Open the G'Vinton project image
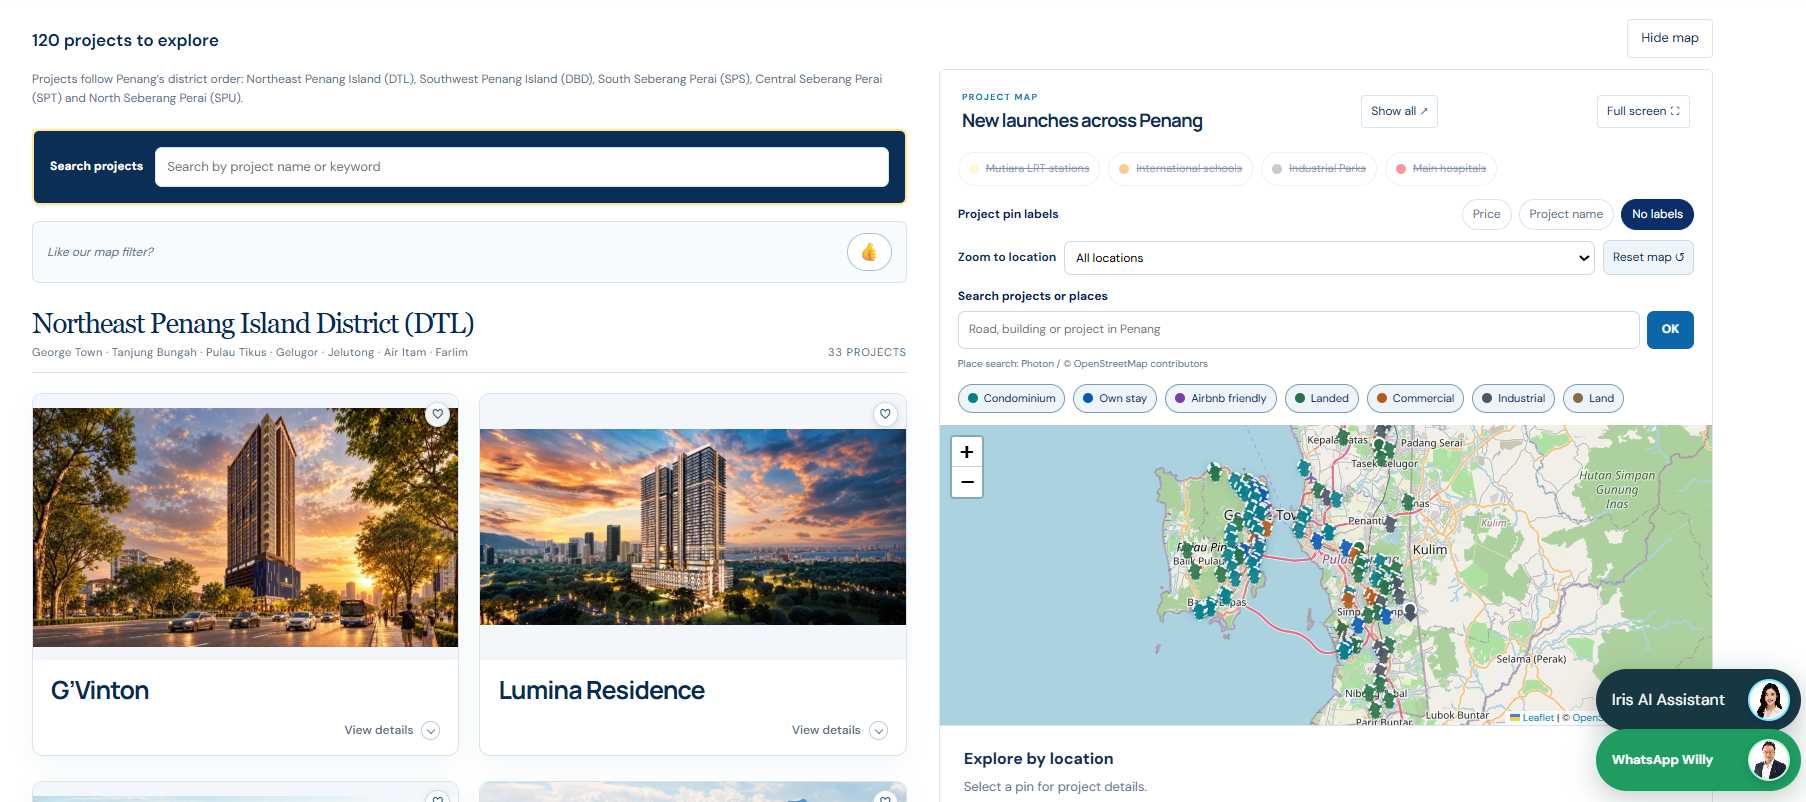1806x802 pixels. [245, 527]
